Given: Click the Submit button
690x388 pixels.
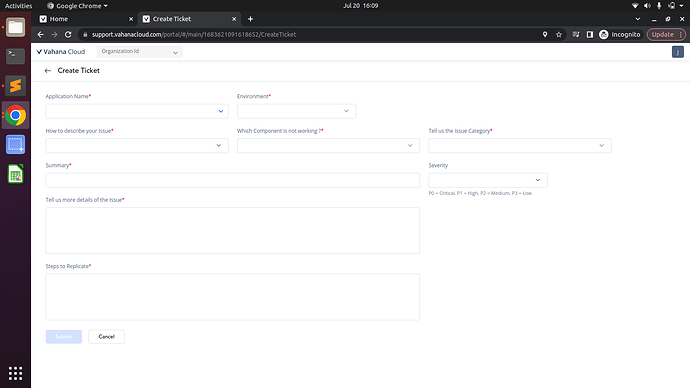Looking at the screenshot, I should coord(64,337).
